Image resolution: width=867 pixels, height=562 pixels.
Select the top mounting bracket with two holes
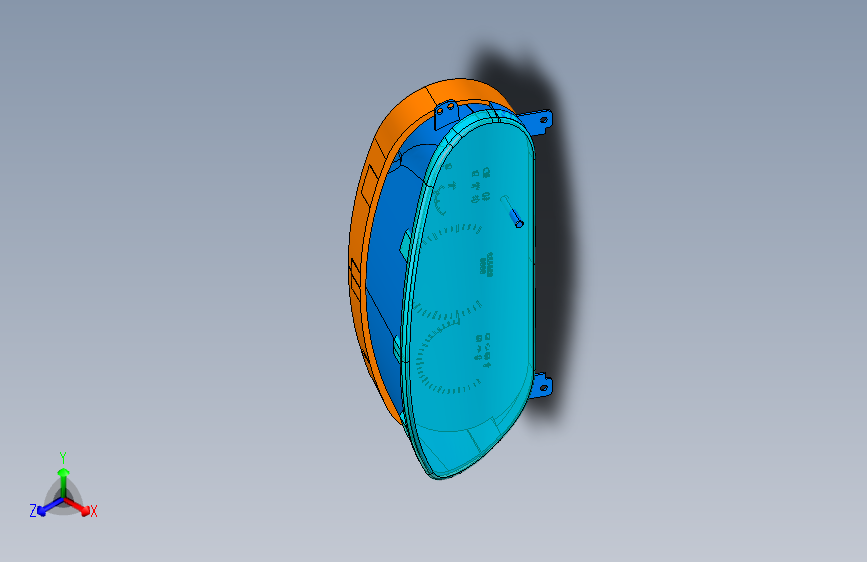coord(446,114)
